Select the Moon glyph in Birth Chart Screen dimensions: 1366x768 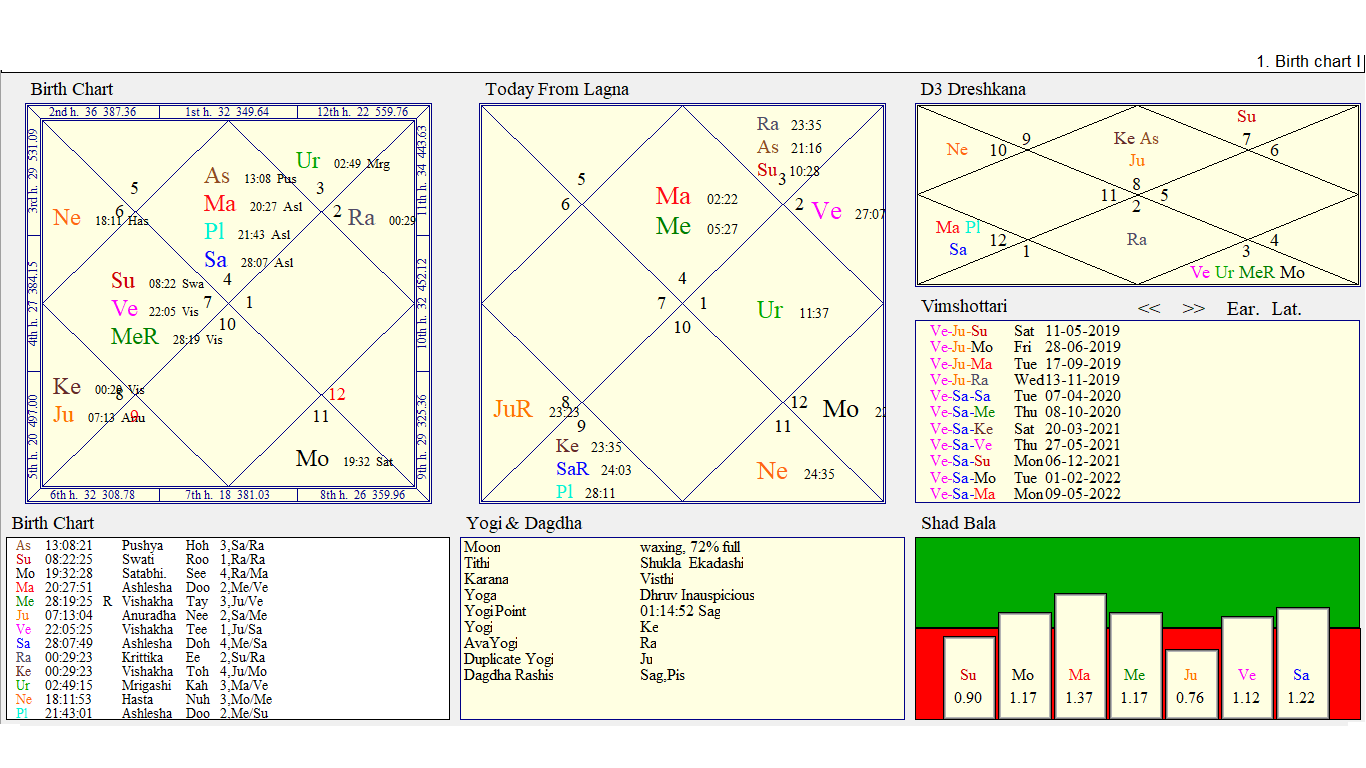pos(312,459)
